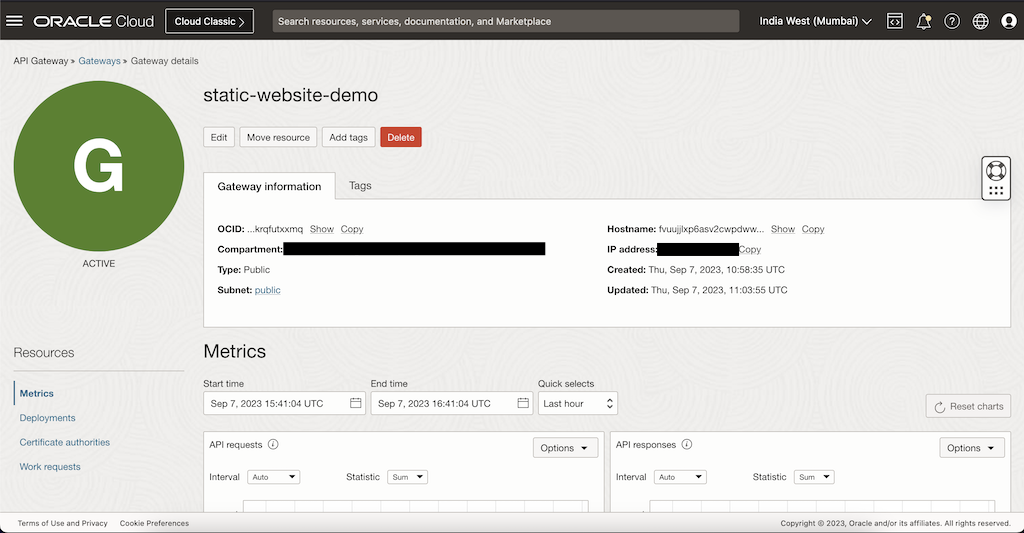Open the Cloud Shell developer tools icon
The height and width of the screenshot is (533, 1024).
894,21
